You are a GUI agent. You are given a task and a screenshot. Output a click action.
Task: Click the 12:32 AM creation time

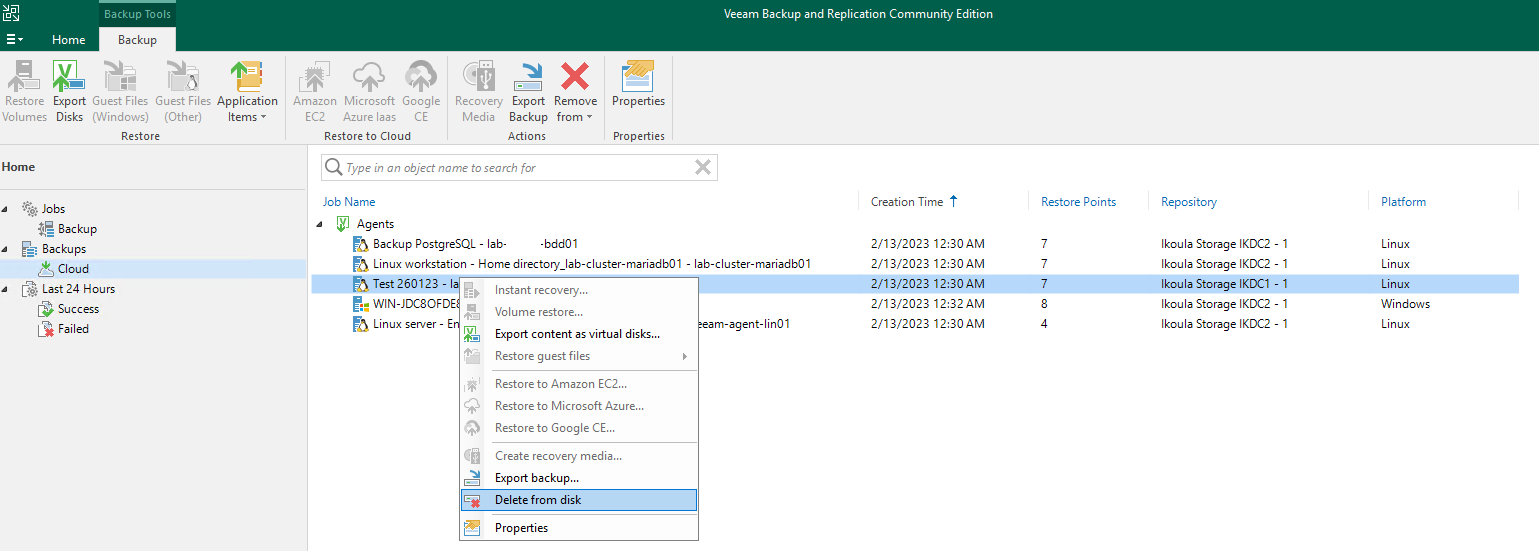[x=927, y=304]
